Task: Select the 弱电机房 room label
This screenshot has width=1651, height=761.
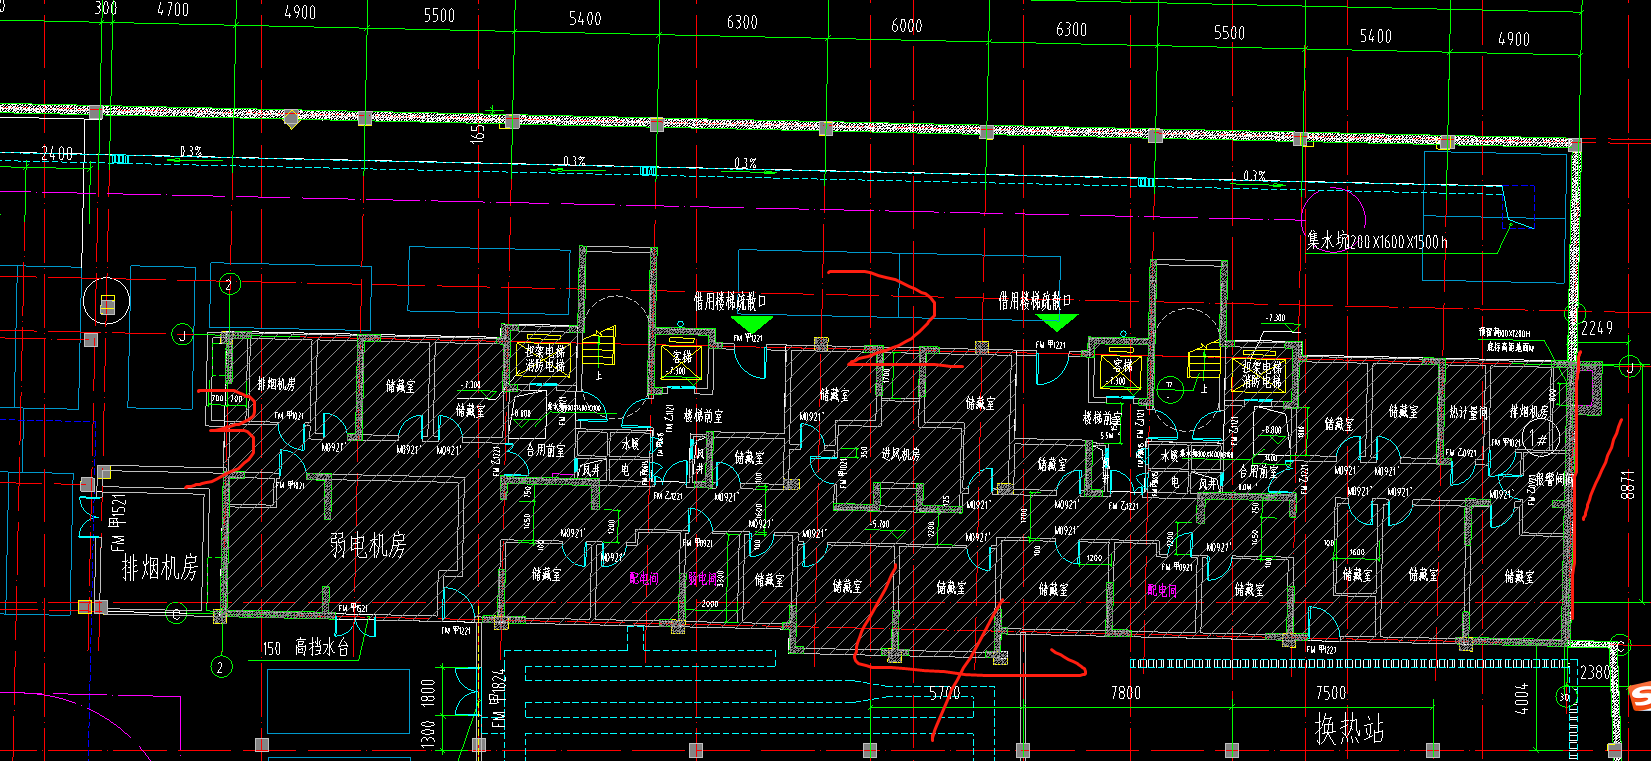Action: 369,545
